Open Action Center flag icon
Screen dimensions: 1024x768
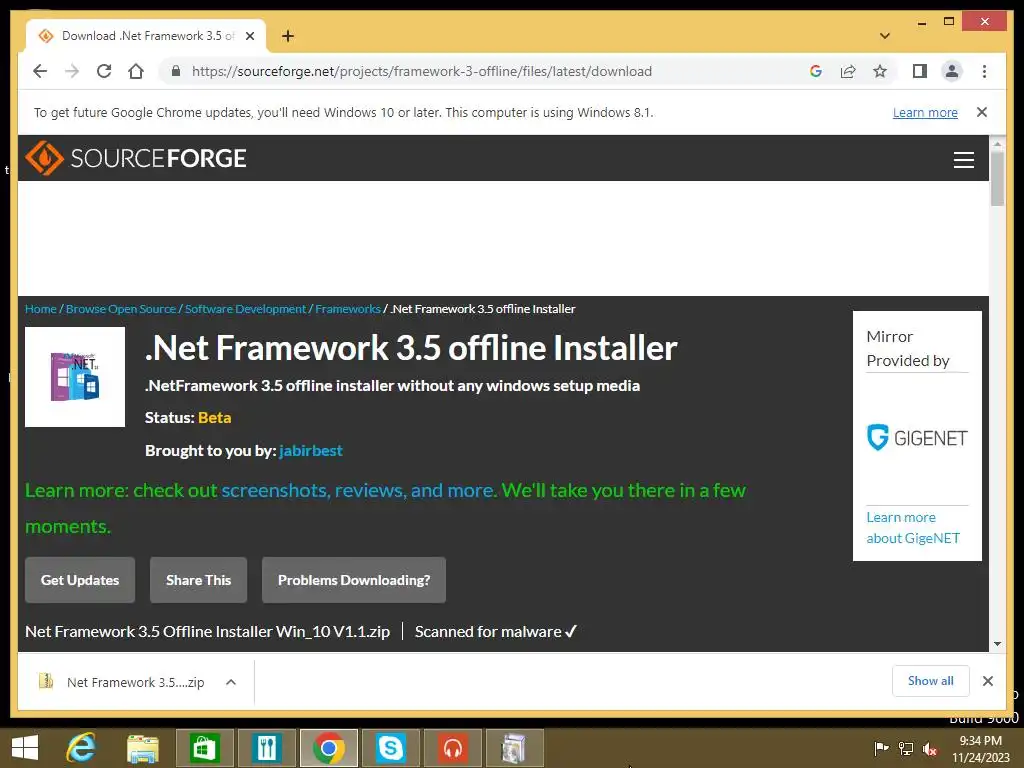(881, 748)
